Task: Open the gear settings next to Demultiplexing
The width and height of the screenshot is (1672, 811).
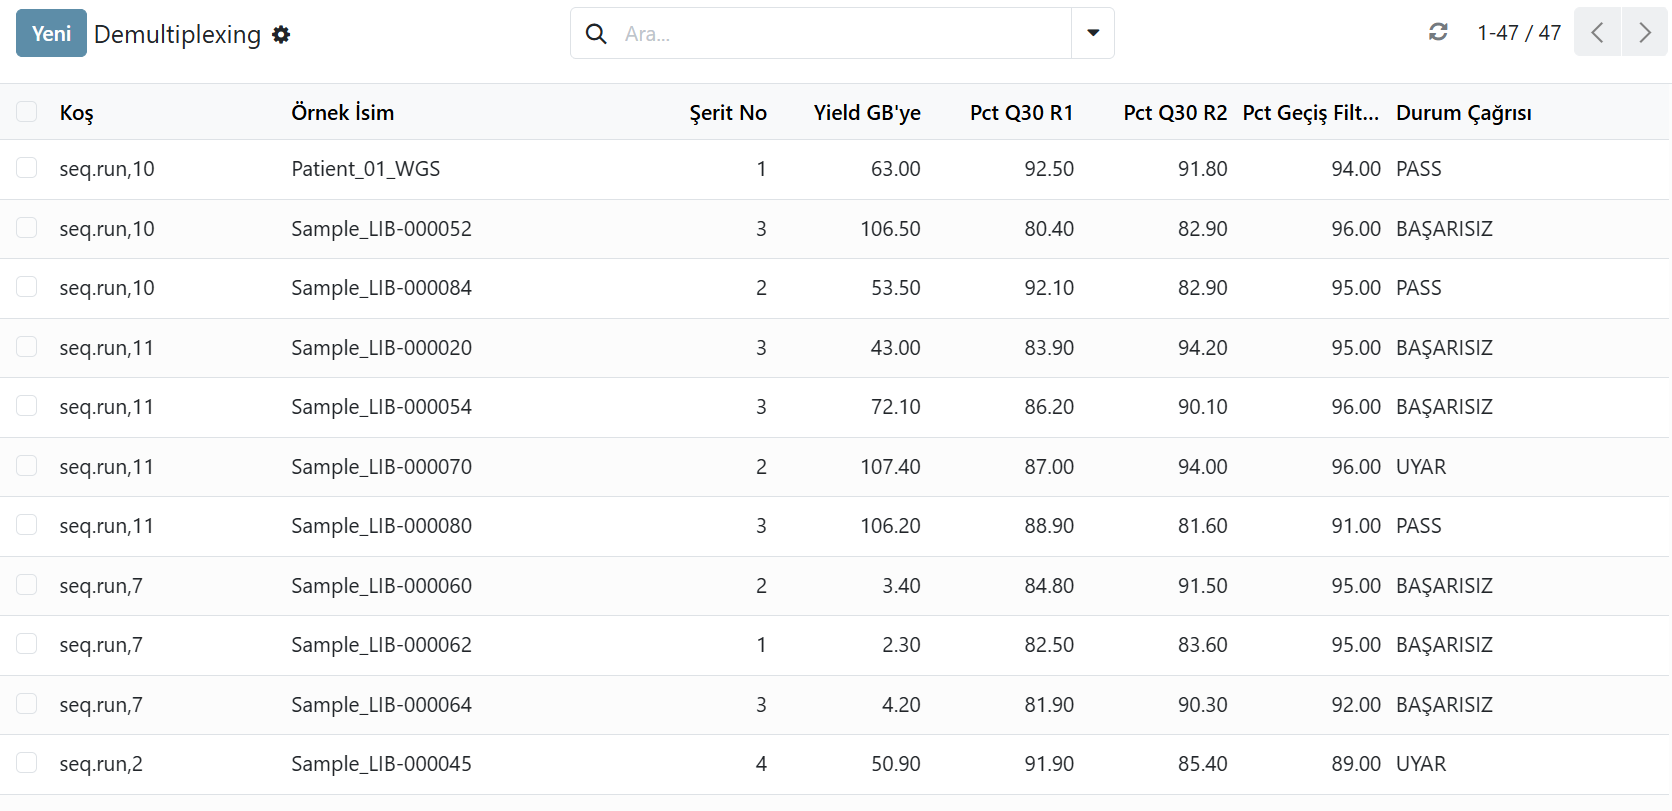Action: click(281, 34)
